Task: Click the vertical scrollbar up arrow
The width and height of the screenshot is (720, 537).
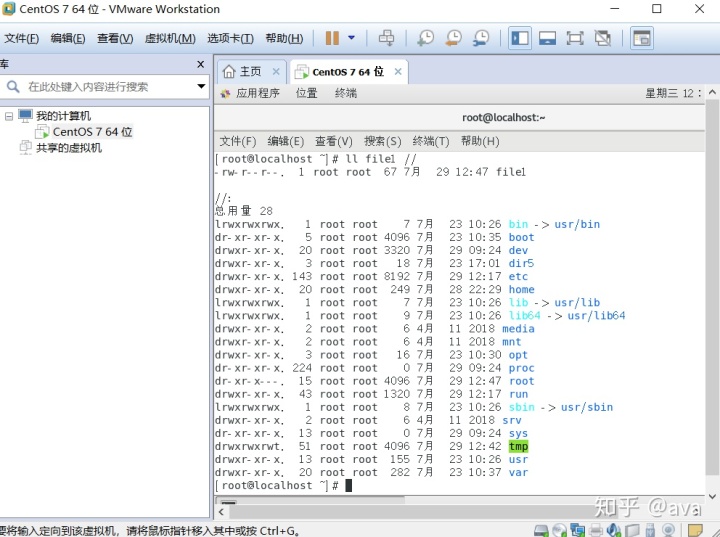Action: [x=712, y=92]
